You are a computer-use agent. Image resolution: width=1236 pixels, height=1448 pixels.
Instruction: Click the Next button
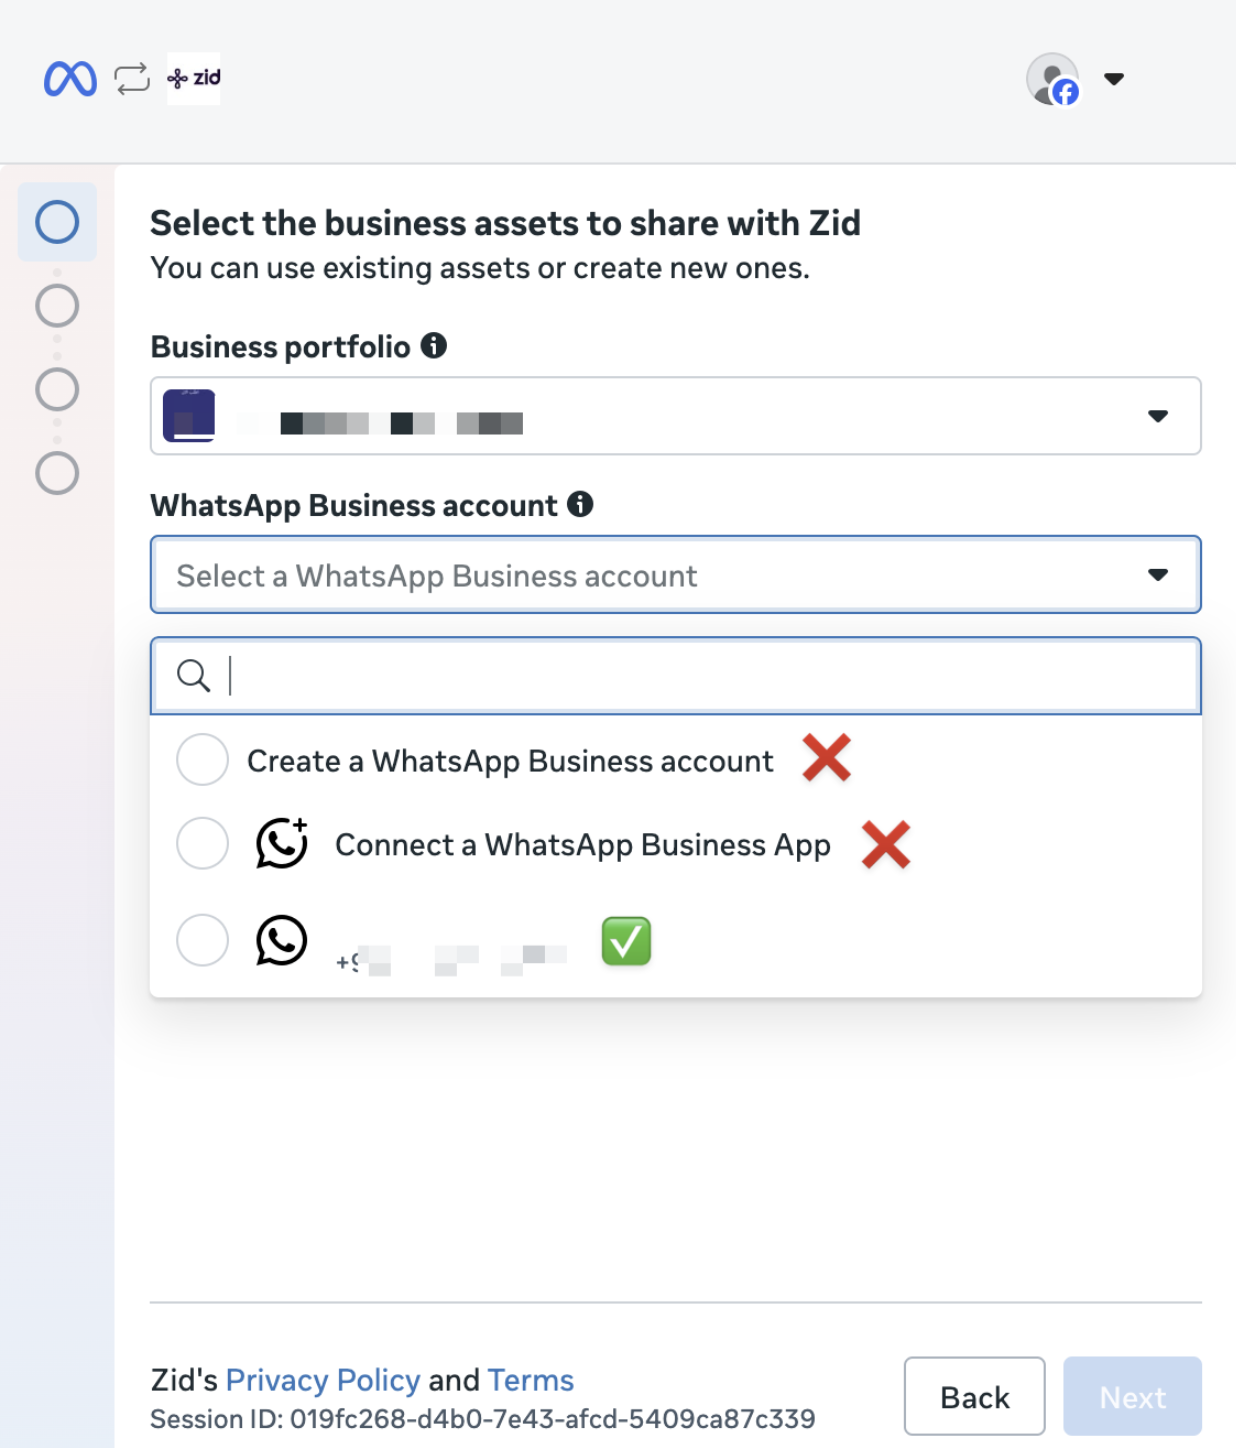click(1133, 1397)
